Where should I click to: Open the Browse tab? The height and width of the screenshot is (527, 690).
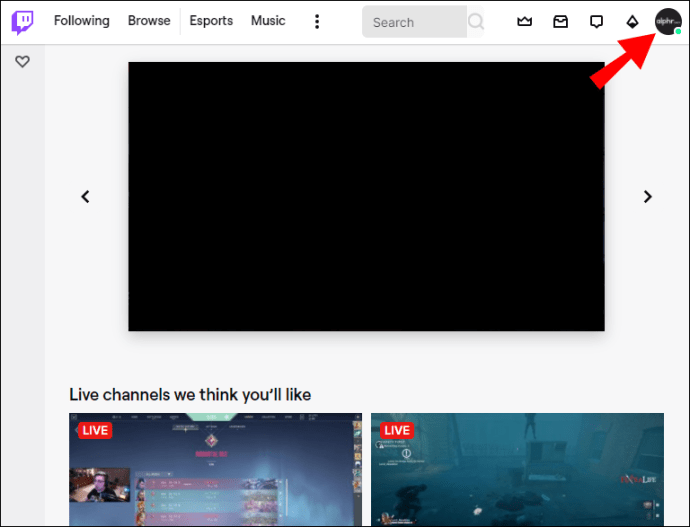coord(149,21)
